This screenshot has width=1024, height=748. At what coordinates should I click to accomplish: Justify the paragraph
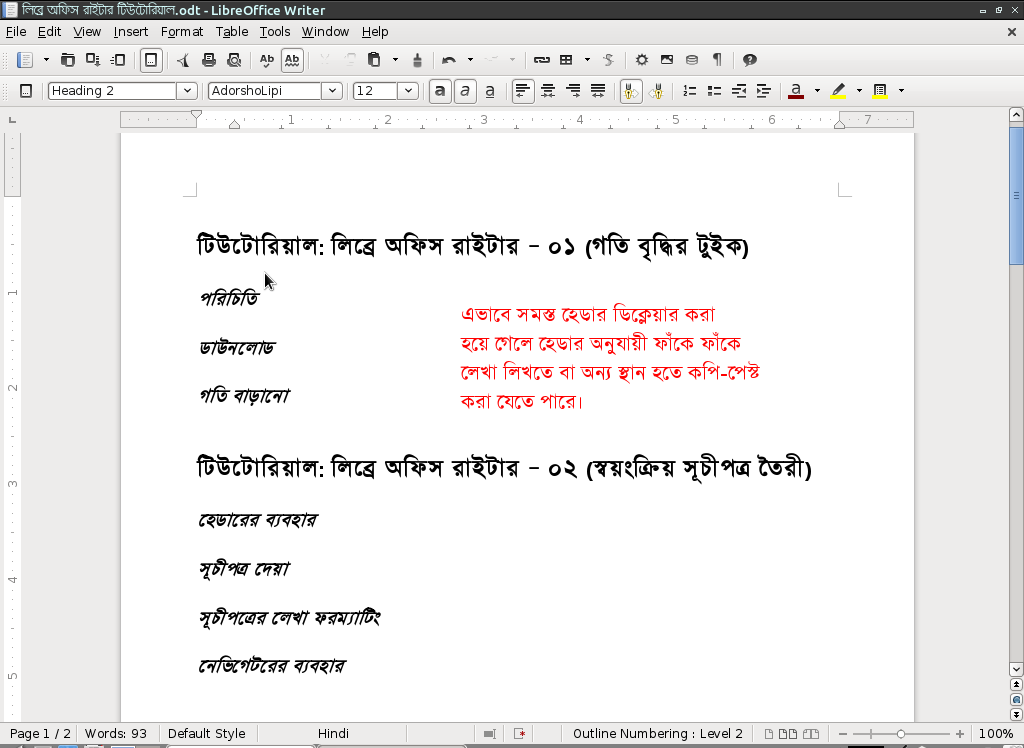(598, 91)
